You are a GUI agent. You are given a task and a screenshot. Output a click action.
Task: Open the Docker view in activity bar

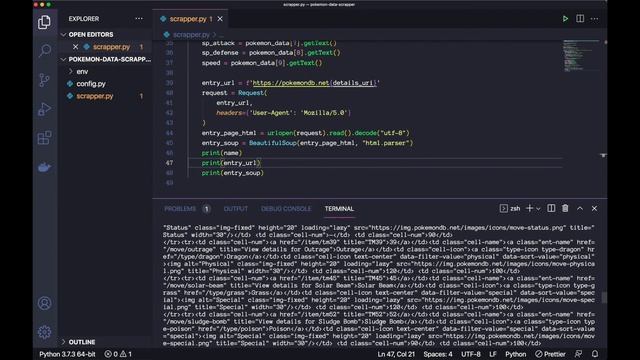[44, 167]
